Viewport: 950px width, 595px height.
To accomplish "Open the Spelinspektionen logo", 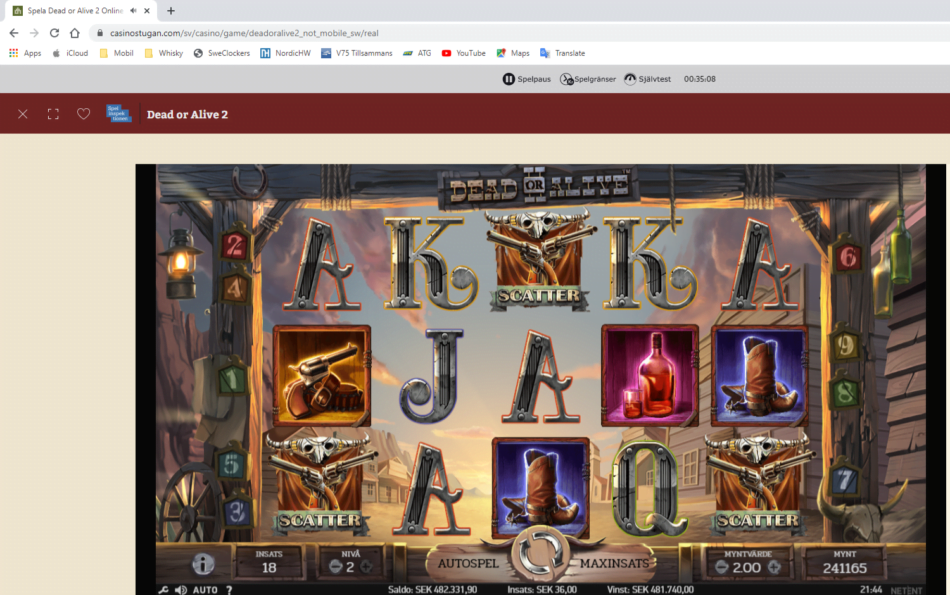I will click(118, 113).
